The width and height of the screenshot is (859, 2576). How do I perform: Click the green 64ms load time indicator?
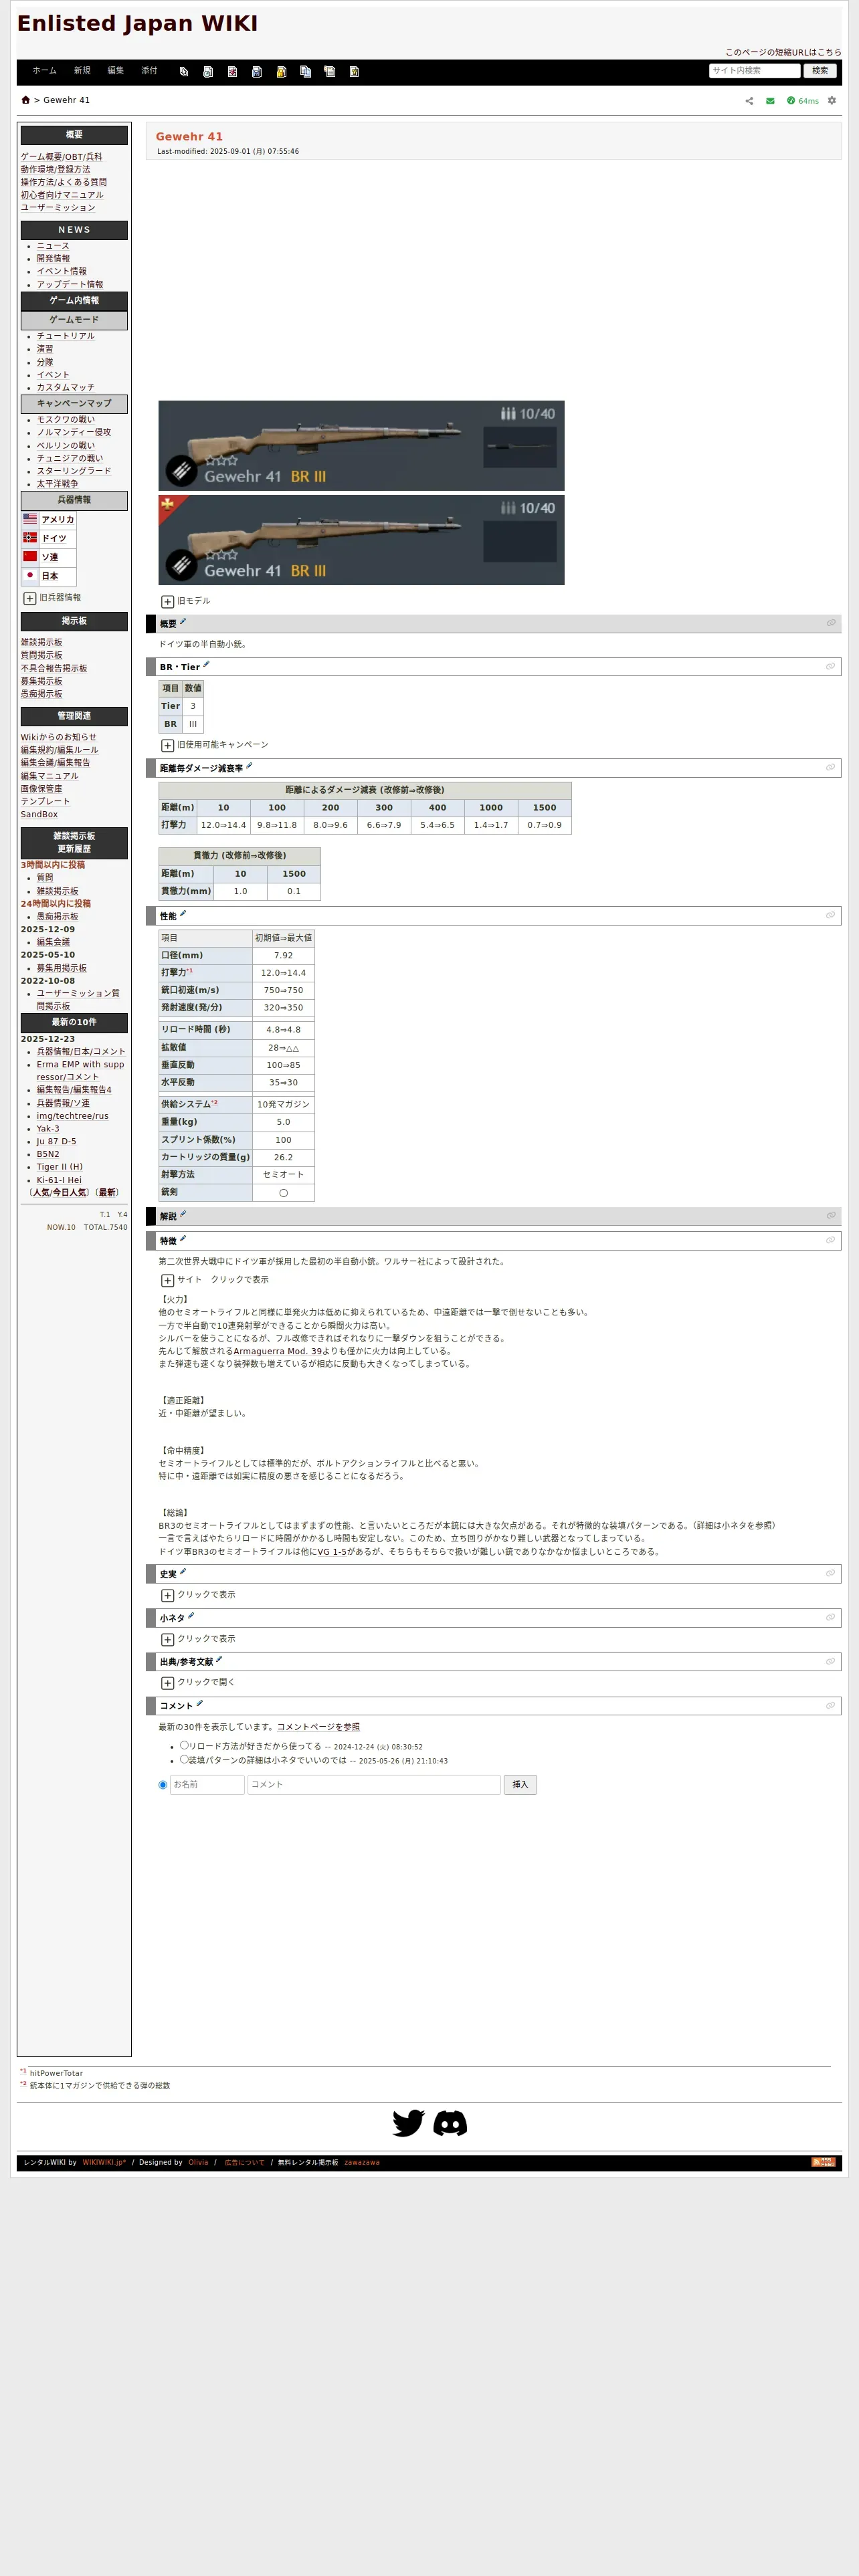click(x=803, y=101)
